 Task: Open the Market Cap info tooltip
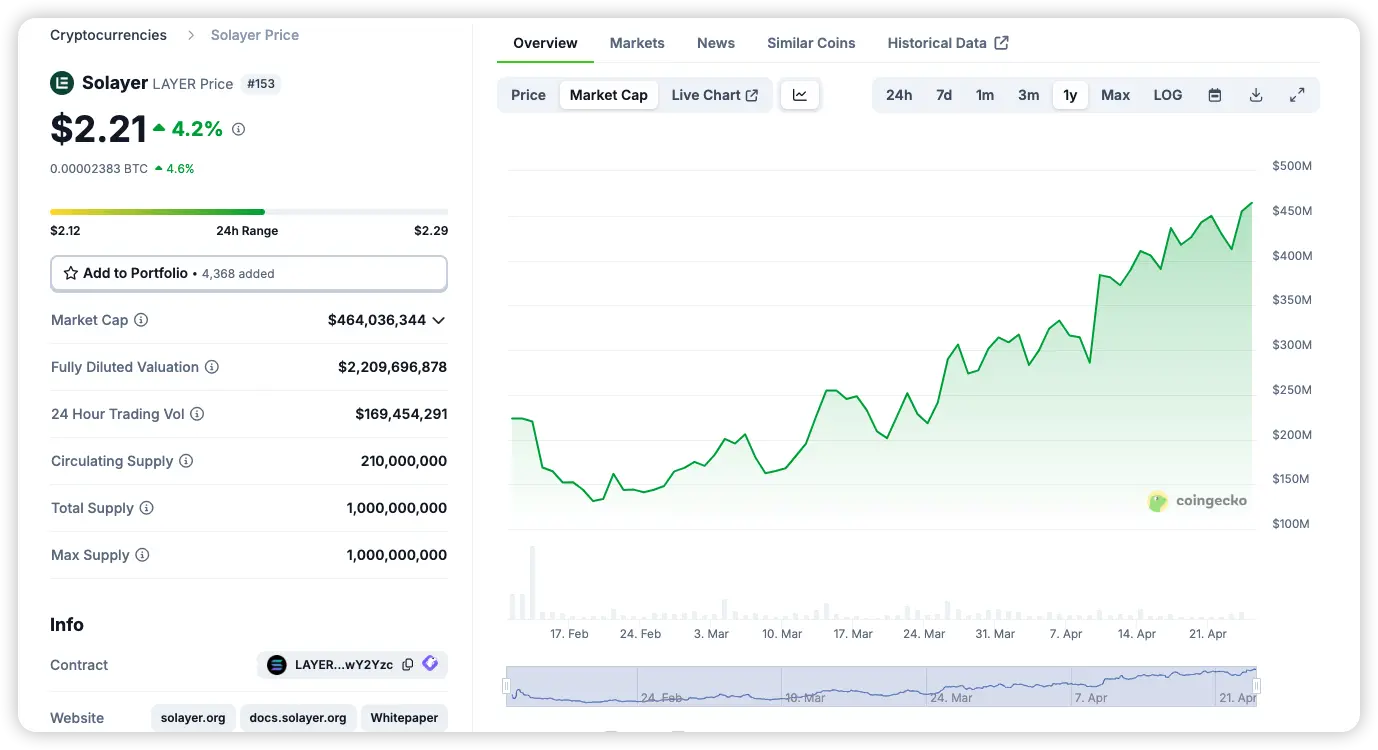(x=141, y=320)
